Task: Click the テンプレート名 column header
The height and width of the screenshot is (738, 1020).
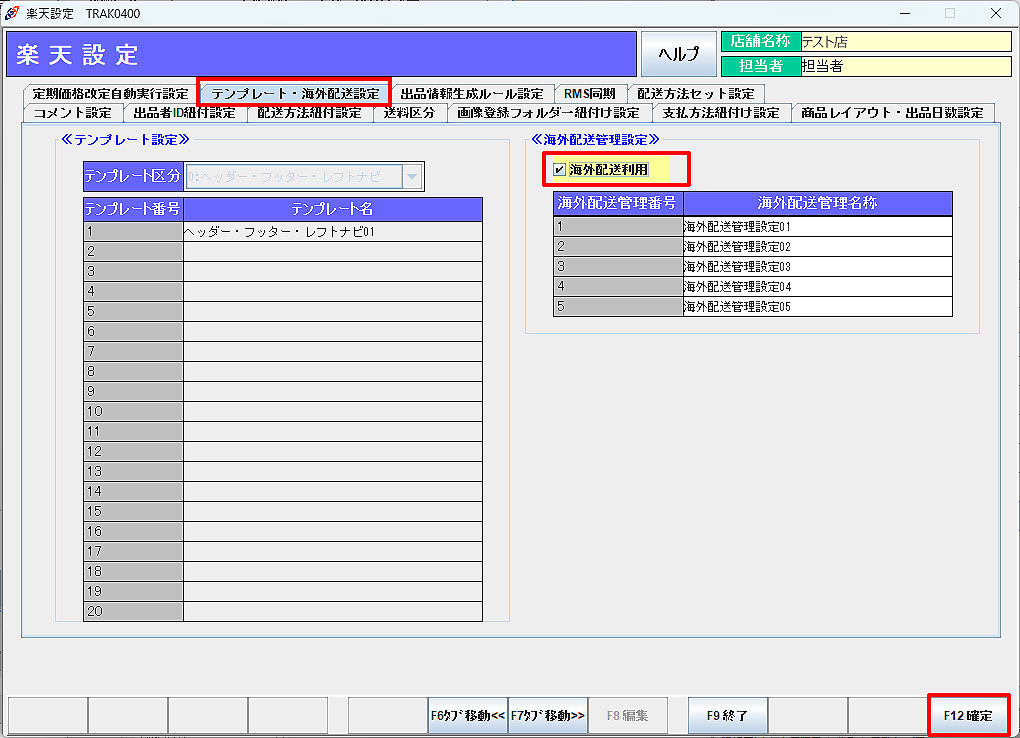Action: 332,209
